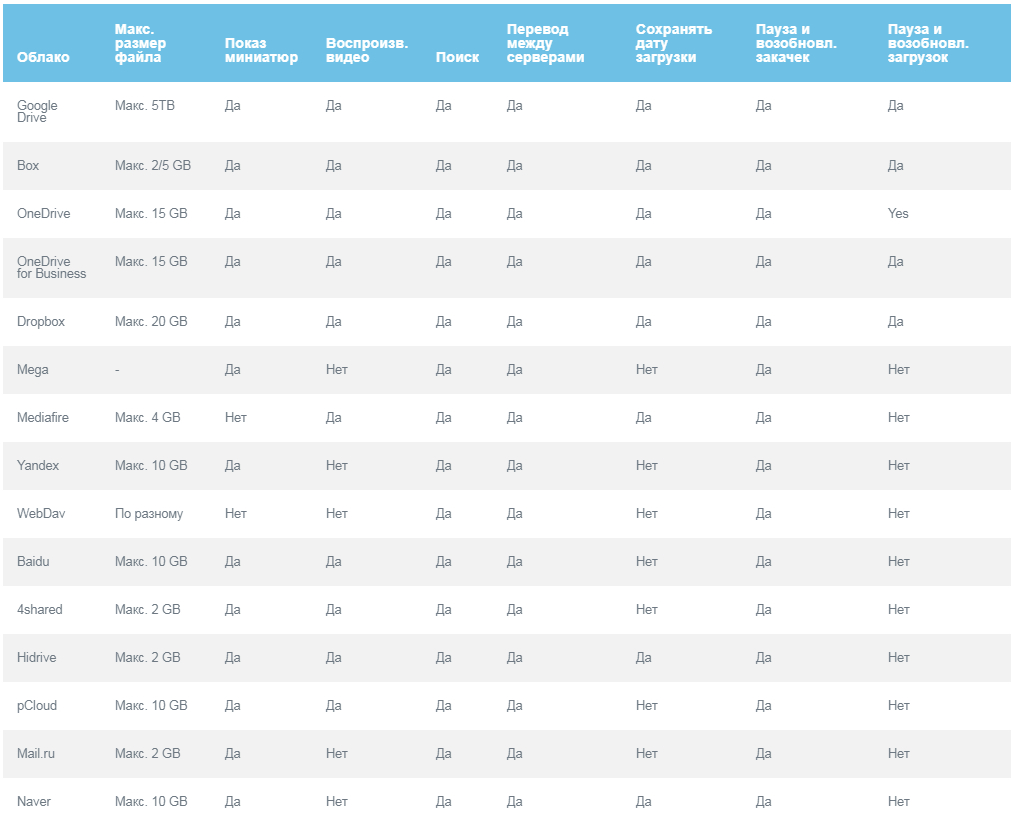
Task: Click the "Макс. 5TB" cell
Action: coord(145,105)
